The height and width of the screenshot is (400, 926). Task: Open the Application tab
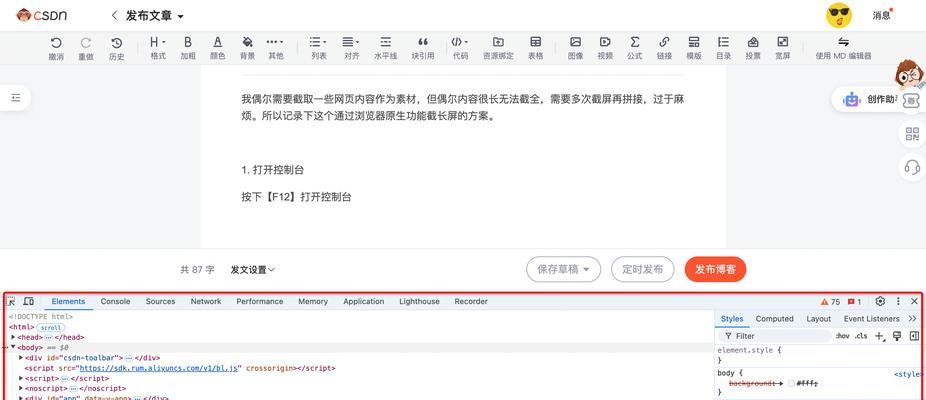[364, 301]
